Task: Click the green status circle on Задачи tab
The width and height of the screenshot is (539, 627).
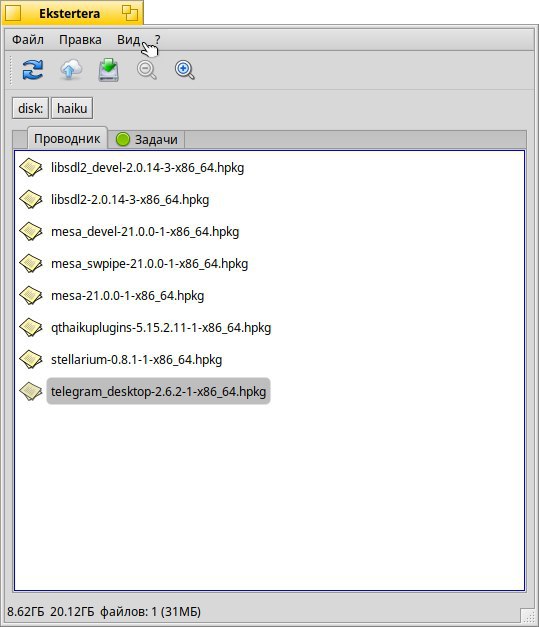Action: [123, 139]
